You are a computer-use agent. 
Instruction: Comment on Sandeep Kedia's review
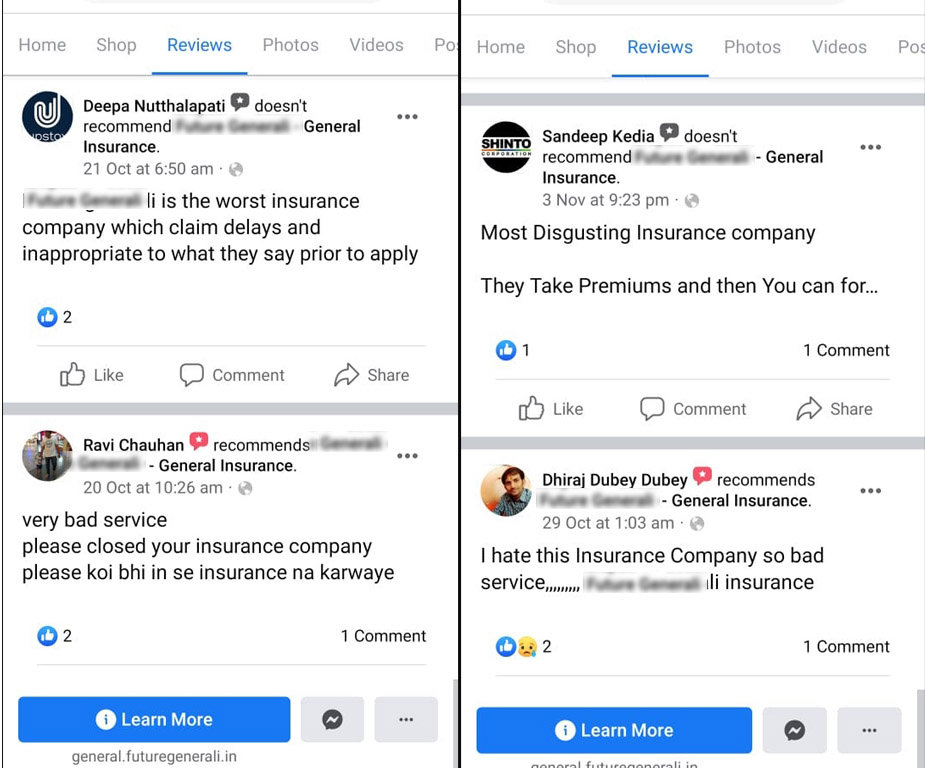(693, 409)
